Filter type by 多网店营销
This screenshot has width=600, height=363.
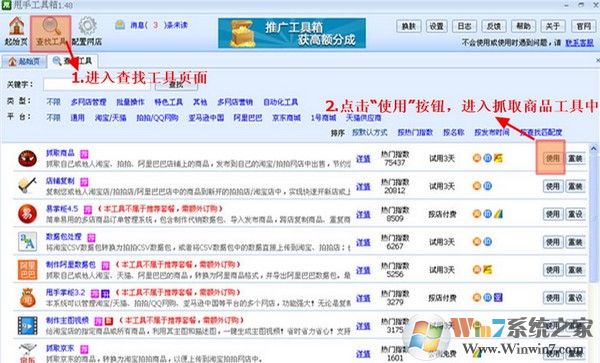pyautogui.click(x=235, y=102)
